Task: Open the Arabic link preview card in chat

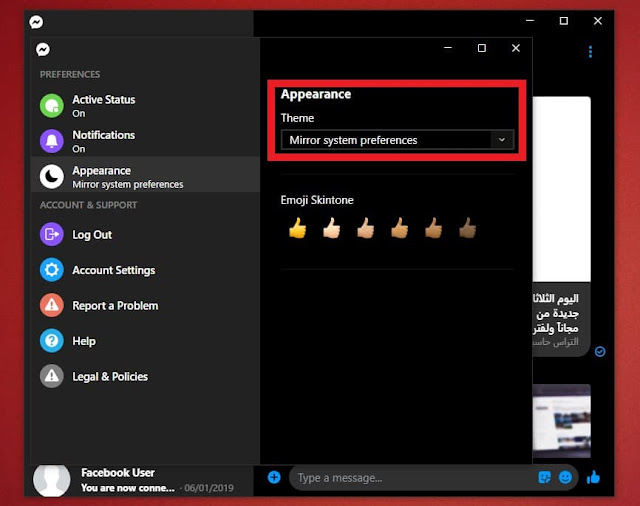Action: [x=561, y=226]
